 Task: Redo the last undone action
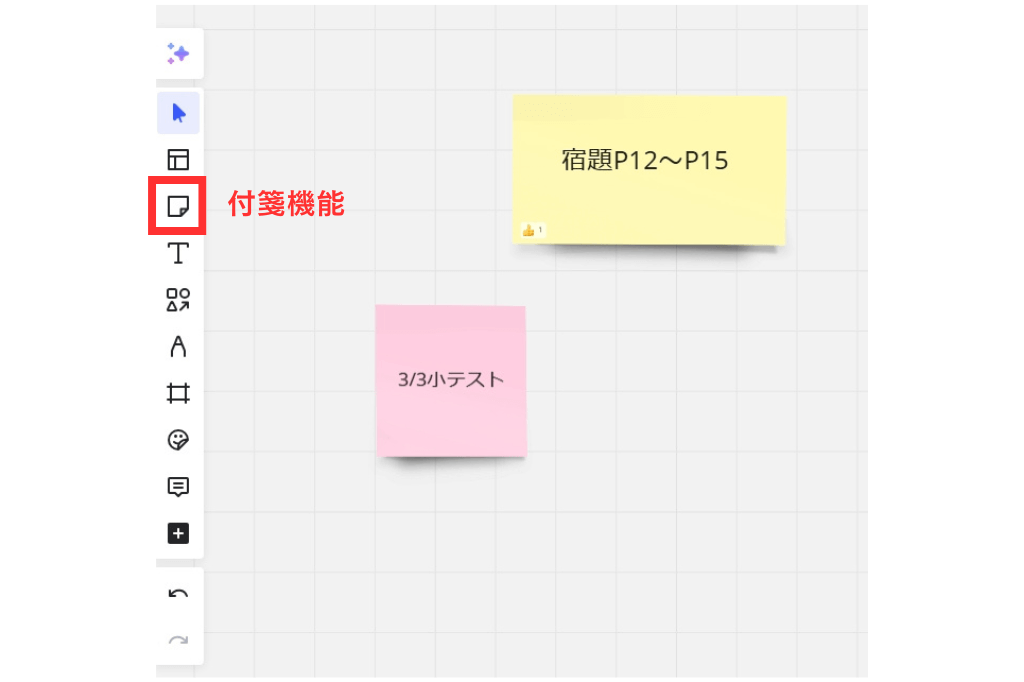click(x=178, y=641)
